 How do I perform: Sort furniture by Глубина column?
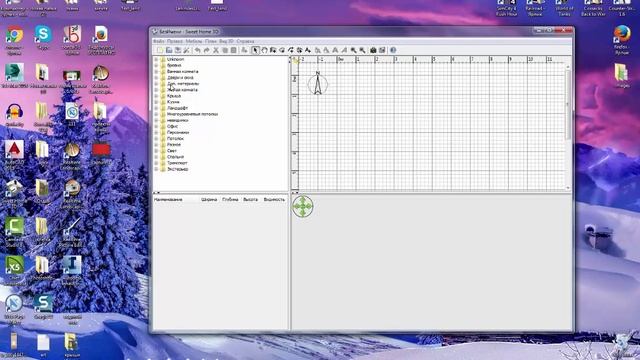(x=230, y=200)
